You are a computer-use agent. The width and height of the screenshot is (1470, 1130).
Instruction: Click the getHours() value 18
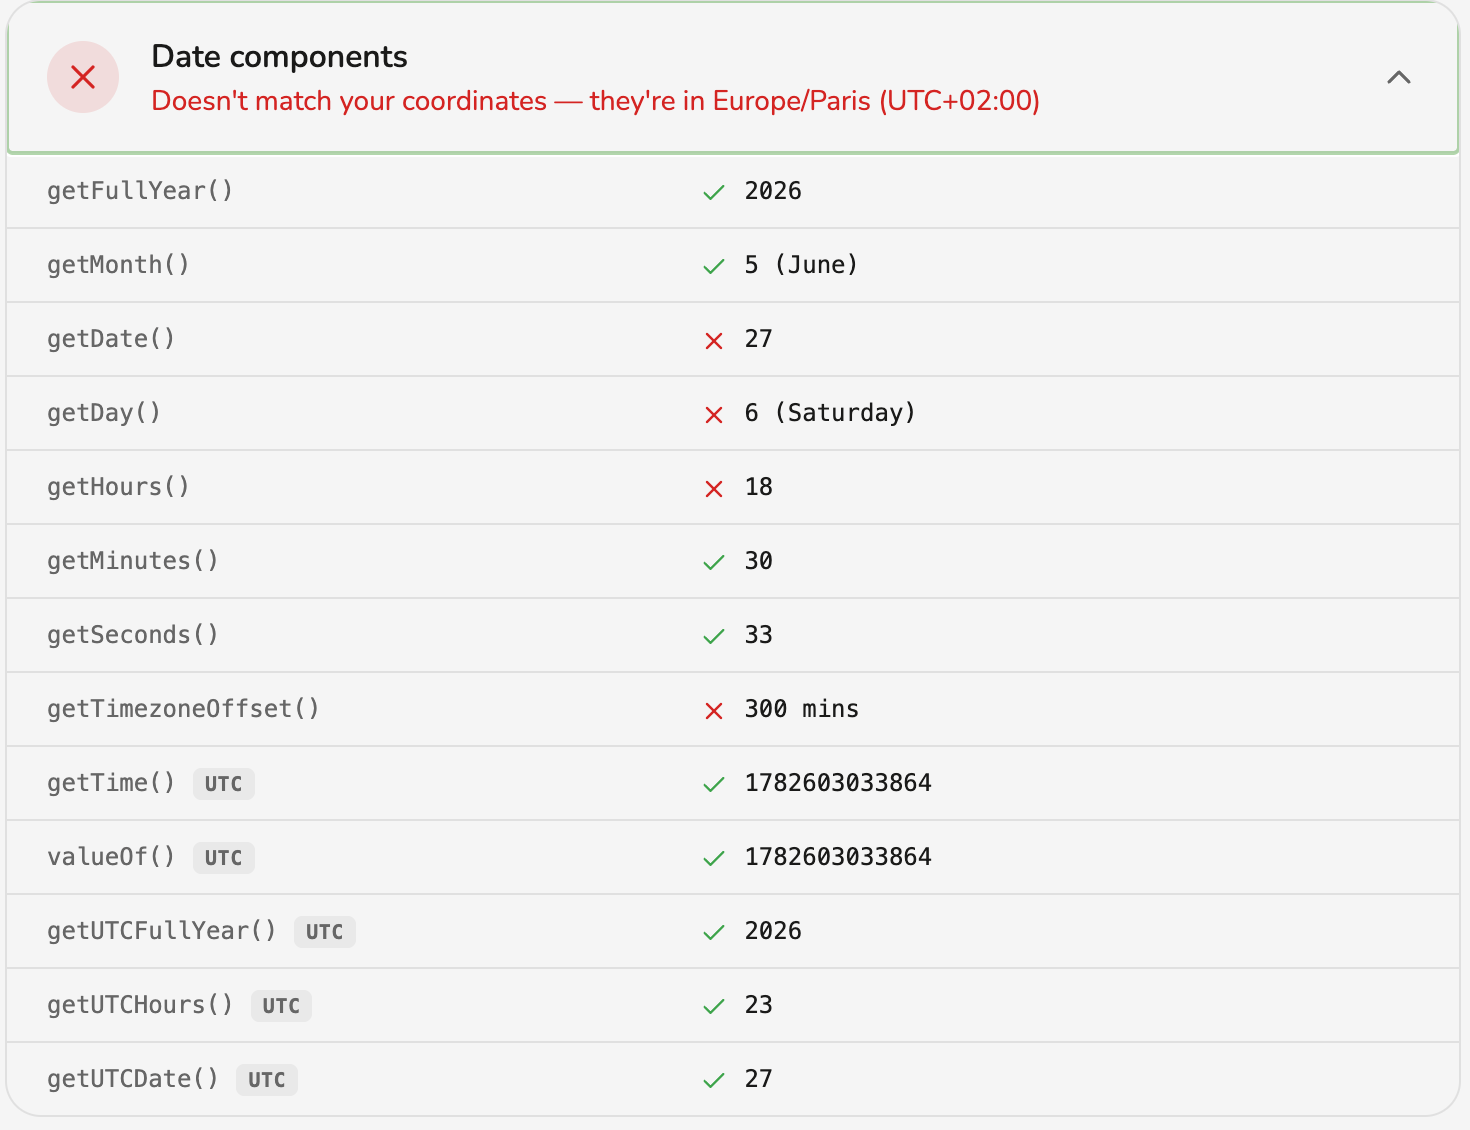point(758,487)
